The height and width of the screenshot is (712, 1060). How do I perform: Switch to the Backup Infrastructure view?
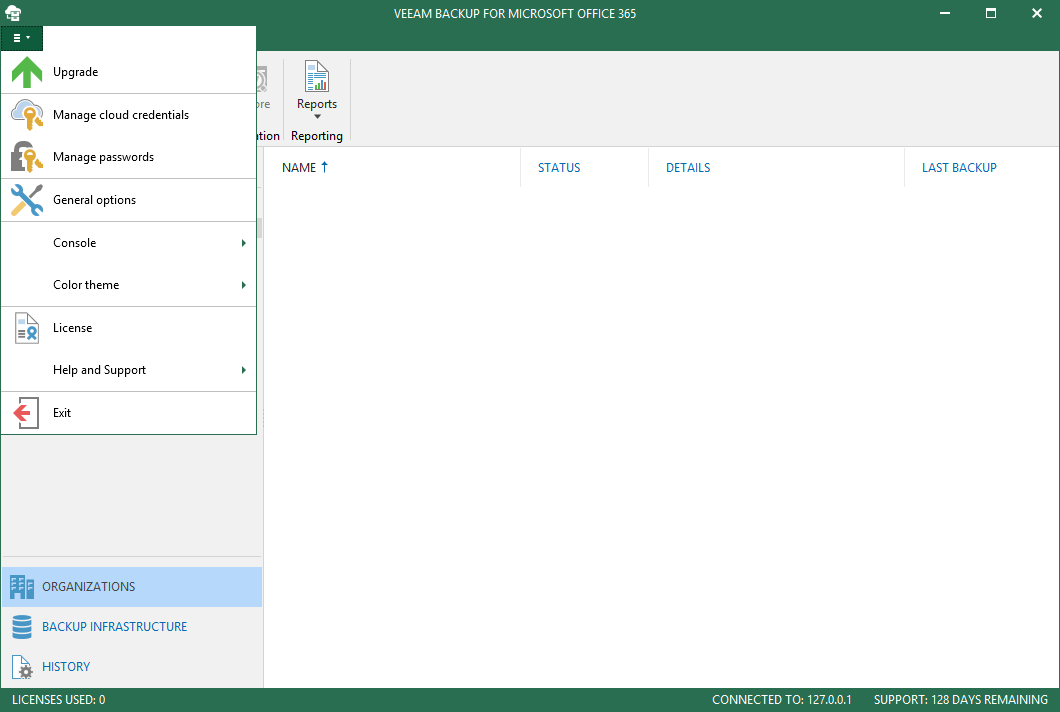pyautogui.click(x=132, y=627)
